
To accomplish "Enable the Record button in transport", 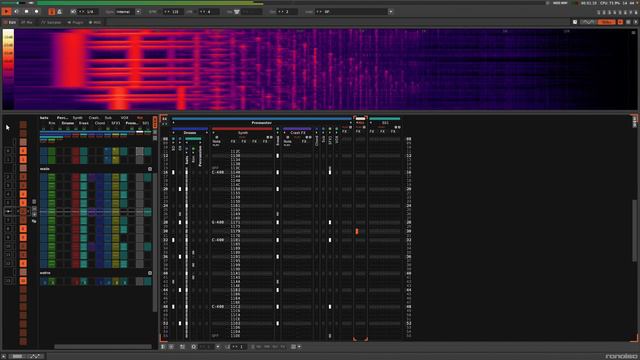I will pyautogui.click(x=36, y=11).
